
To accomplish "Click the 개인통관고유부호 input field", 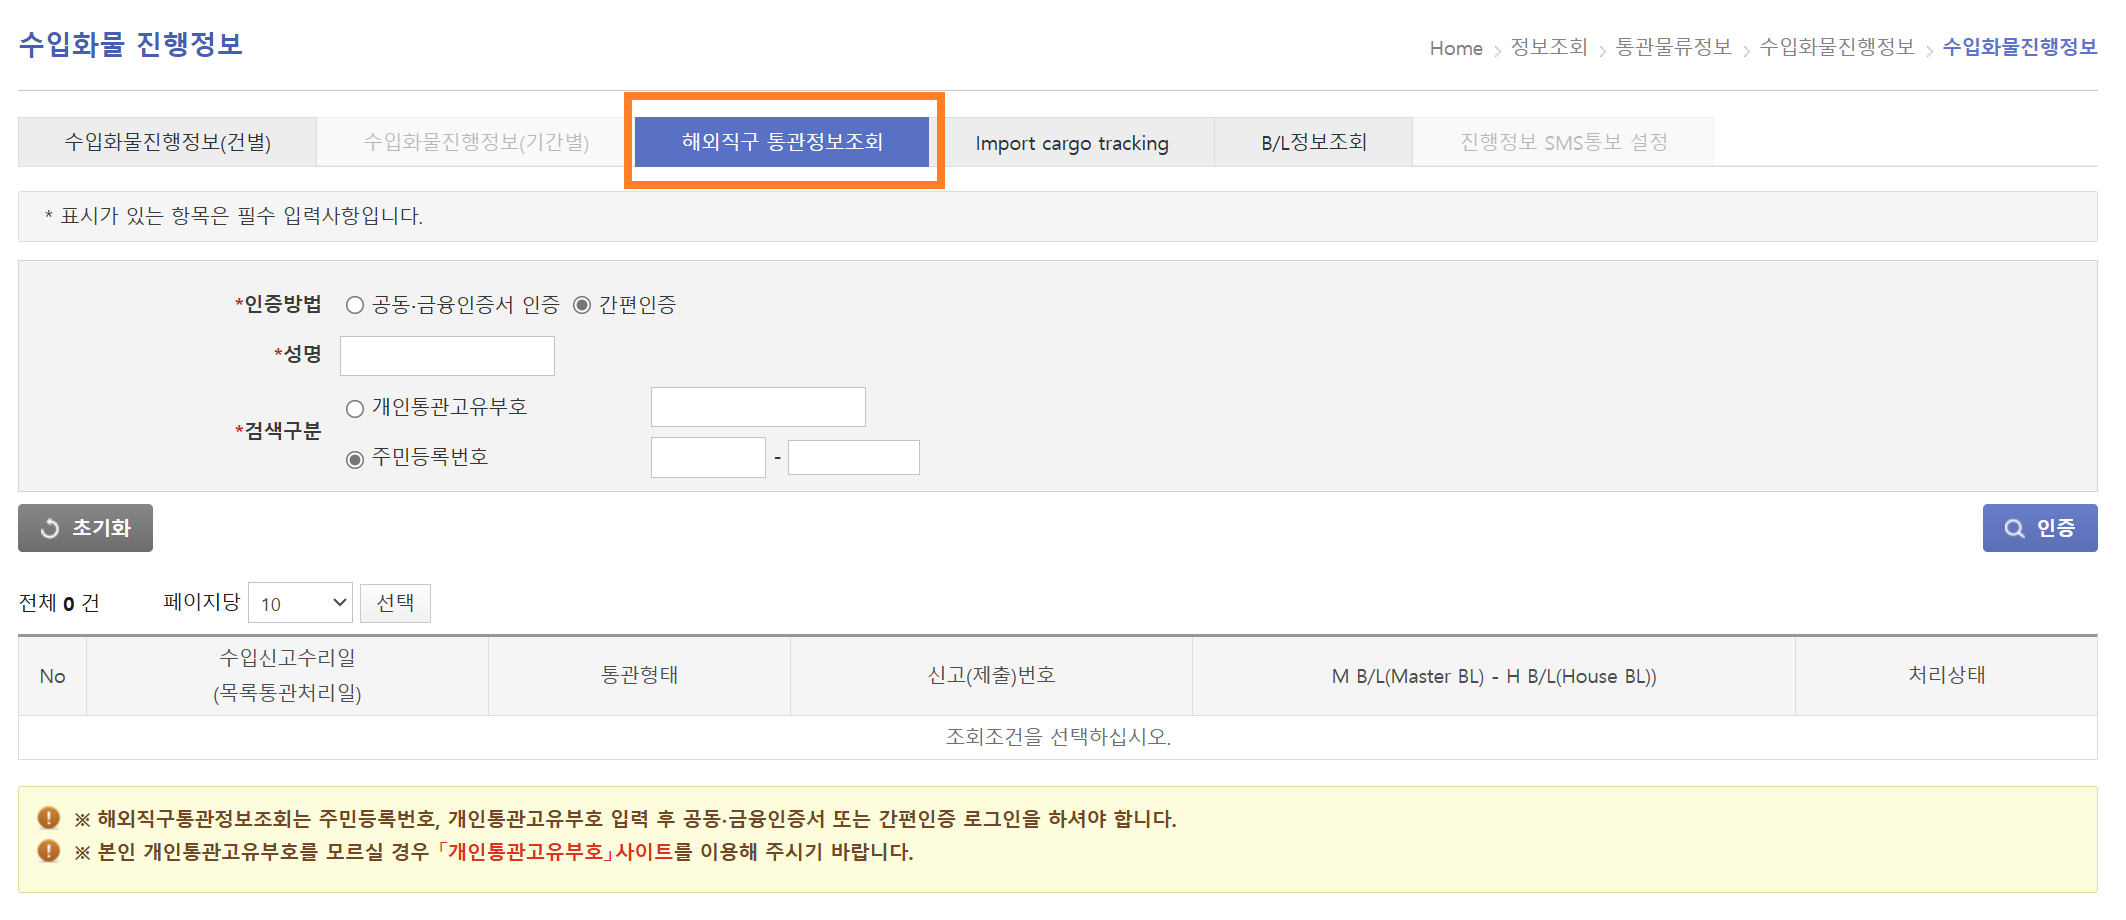I will (758, 407).
